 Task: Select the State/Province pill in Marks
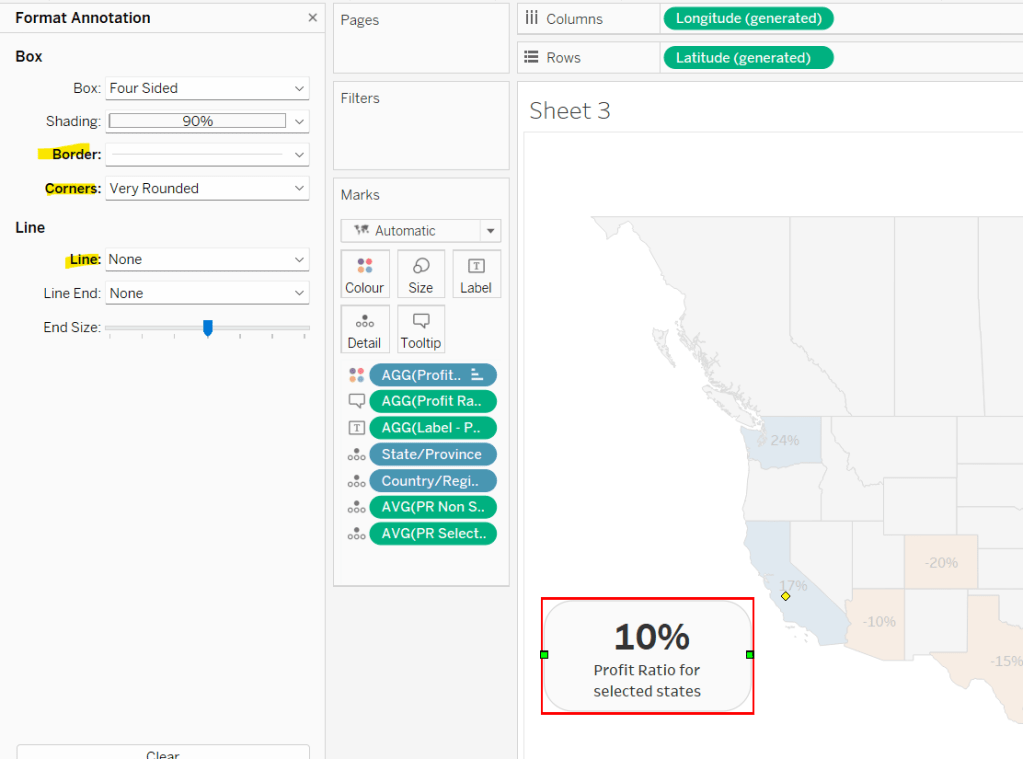coord(432,454)
